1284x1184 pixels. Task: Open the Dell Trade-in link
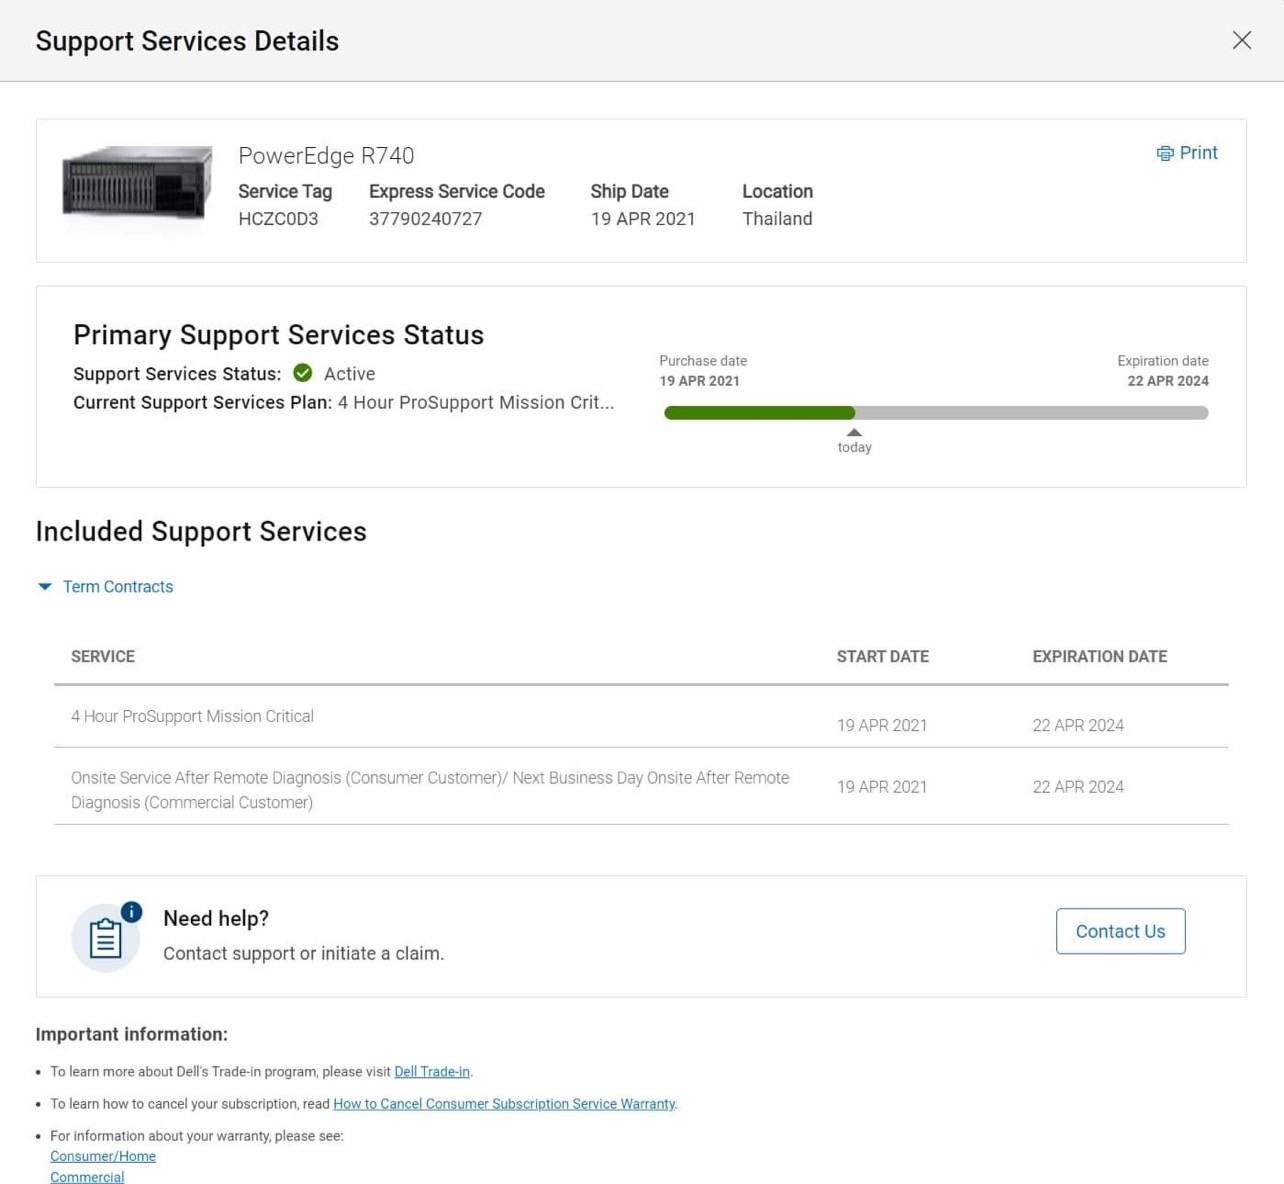click(431, 1071)
